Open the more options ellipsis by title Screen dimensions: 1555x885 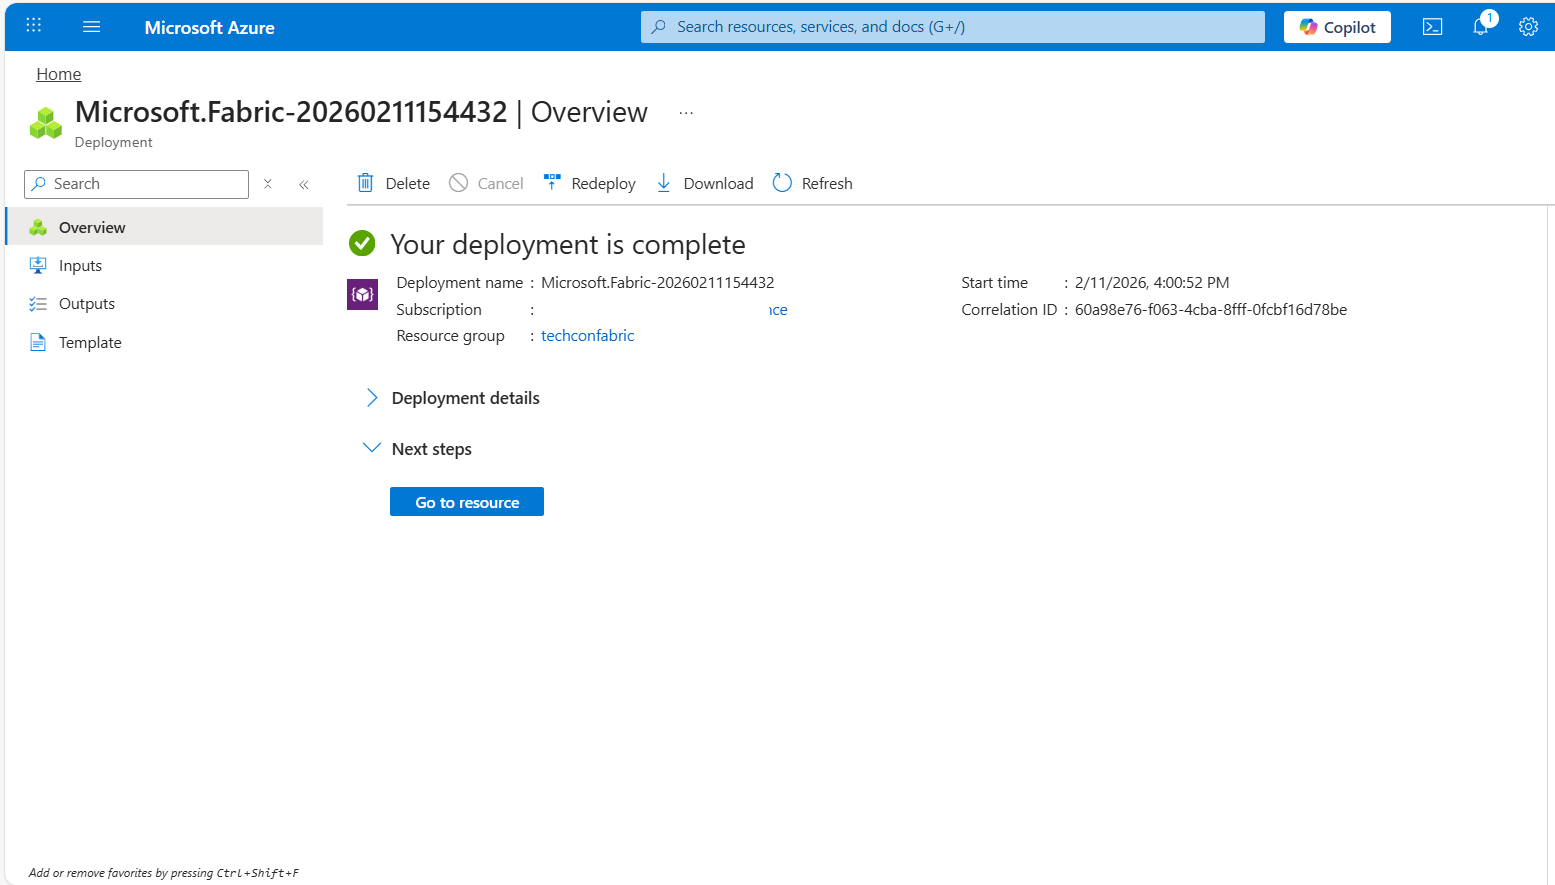(x=686, y=113)
